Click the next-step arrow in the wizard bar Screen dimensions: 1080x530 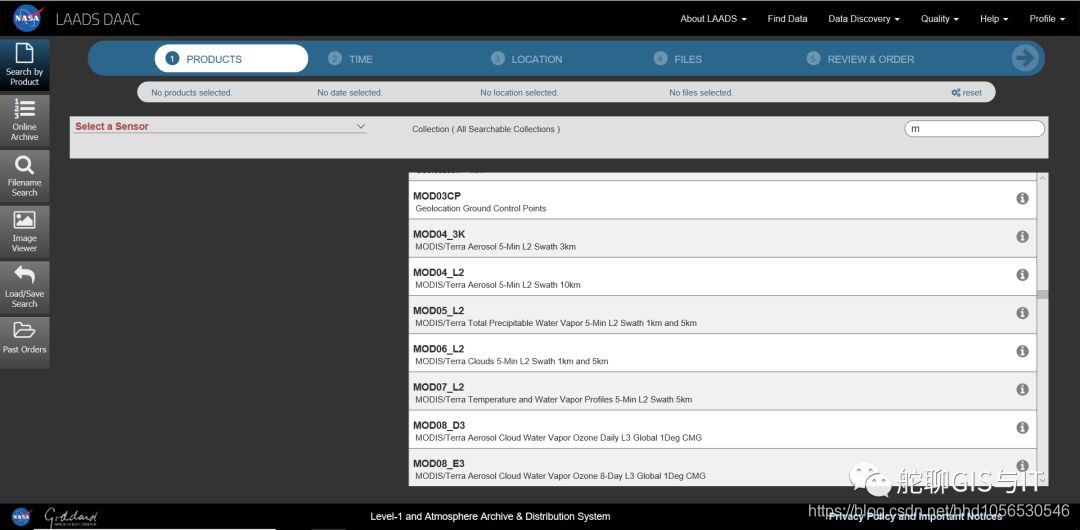coord(1025,59)
